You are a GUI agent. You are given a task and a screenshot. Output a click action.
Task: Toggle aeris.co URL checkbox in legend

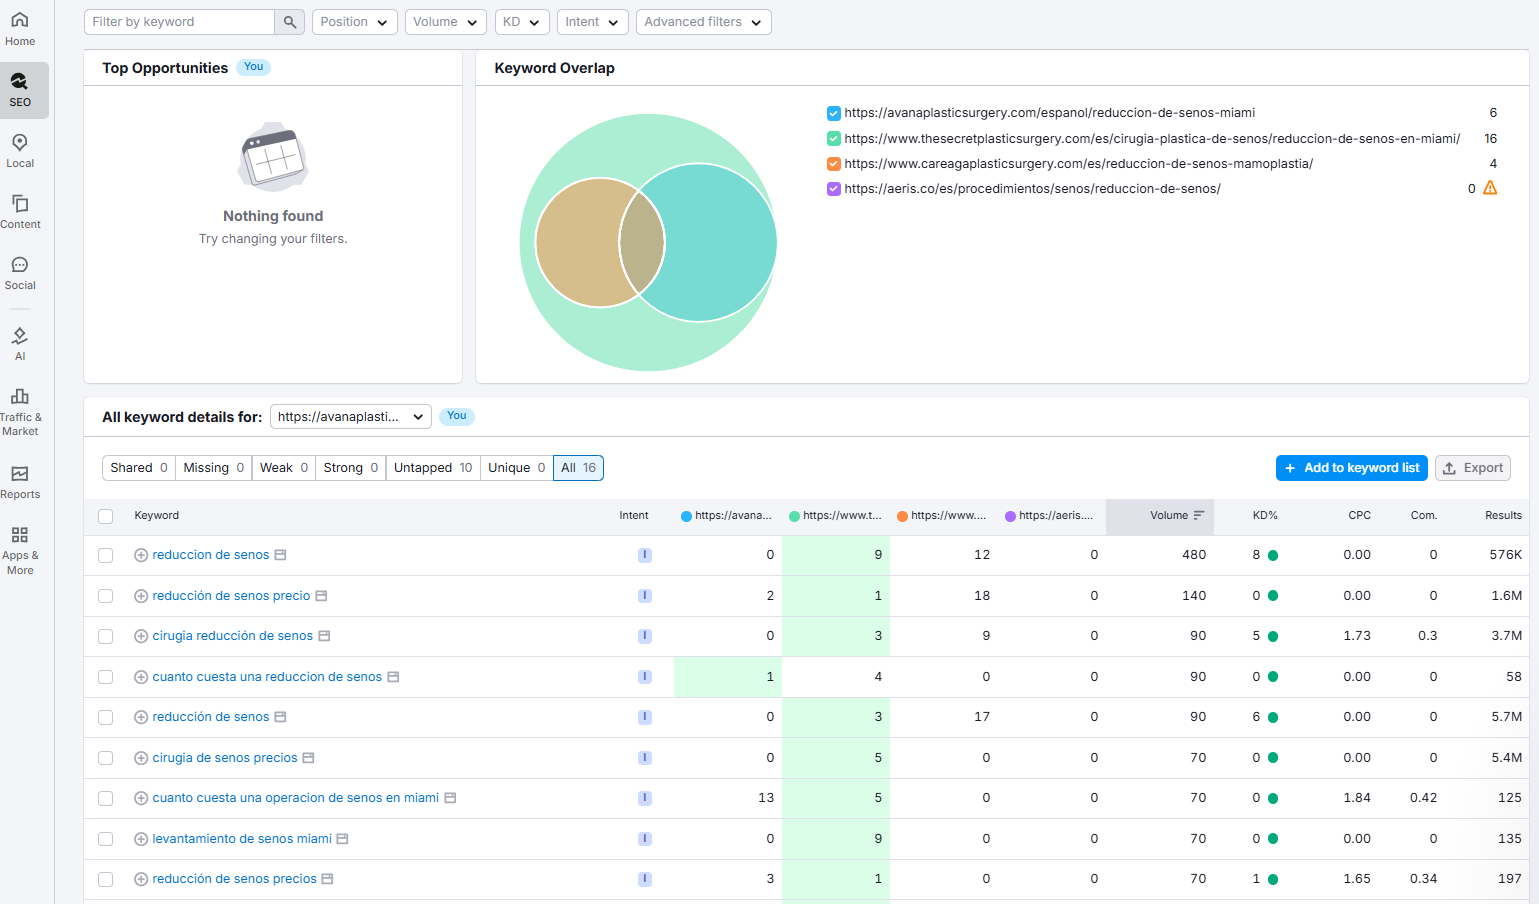[x=834, y=189]
